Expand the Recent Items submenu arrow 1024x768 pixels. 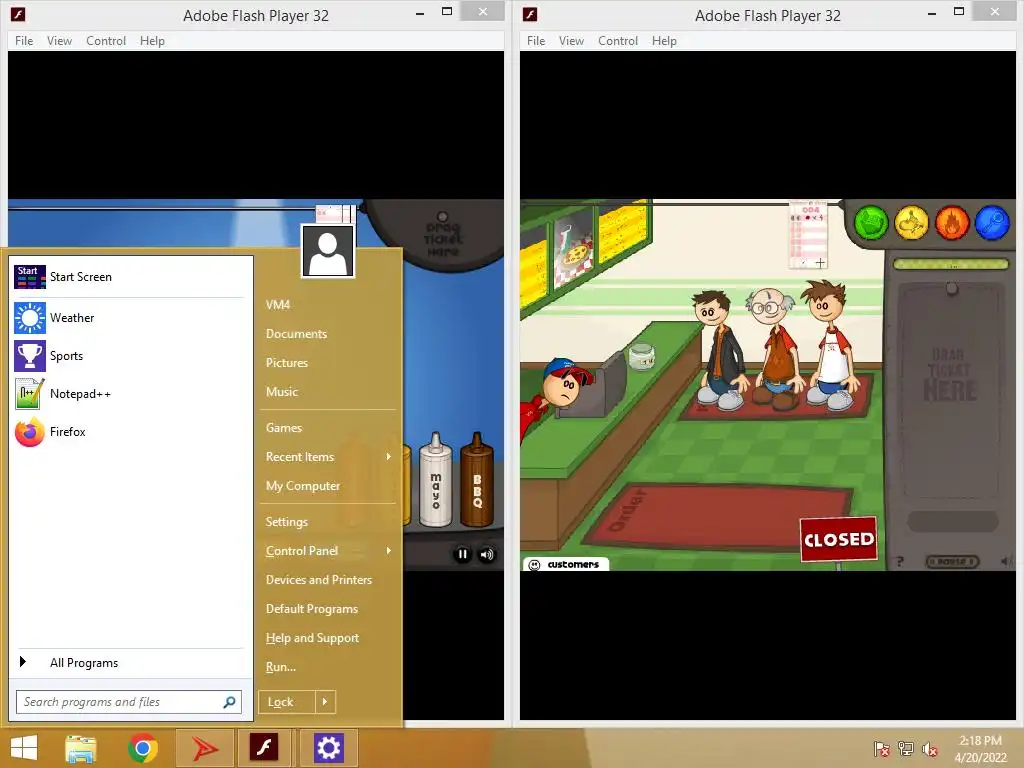tap(389, 456)
